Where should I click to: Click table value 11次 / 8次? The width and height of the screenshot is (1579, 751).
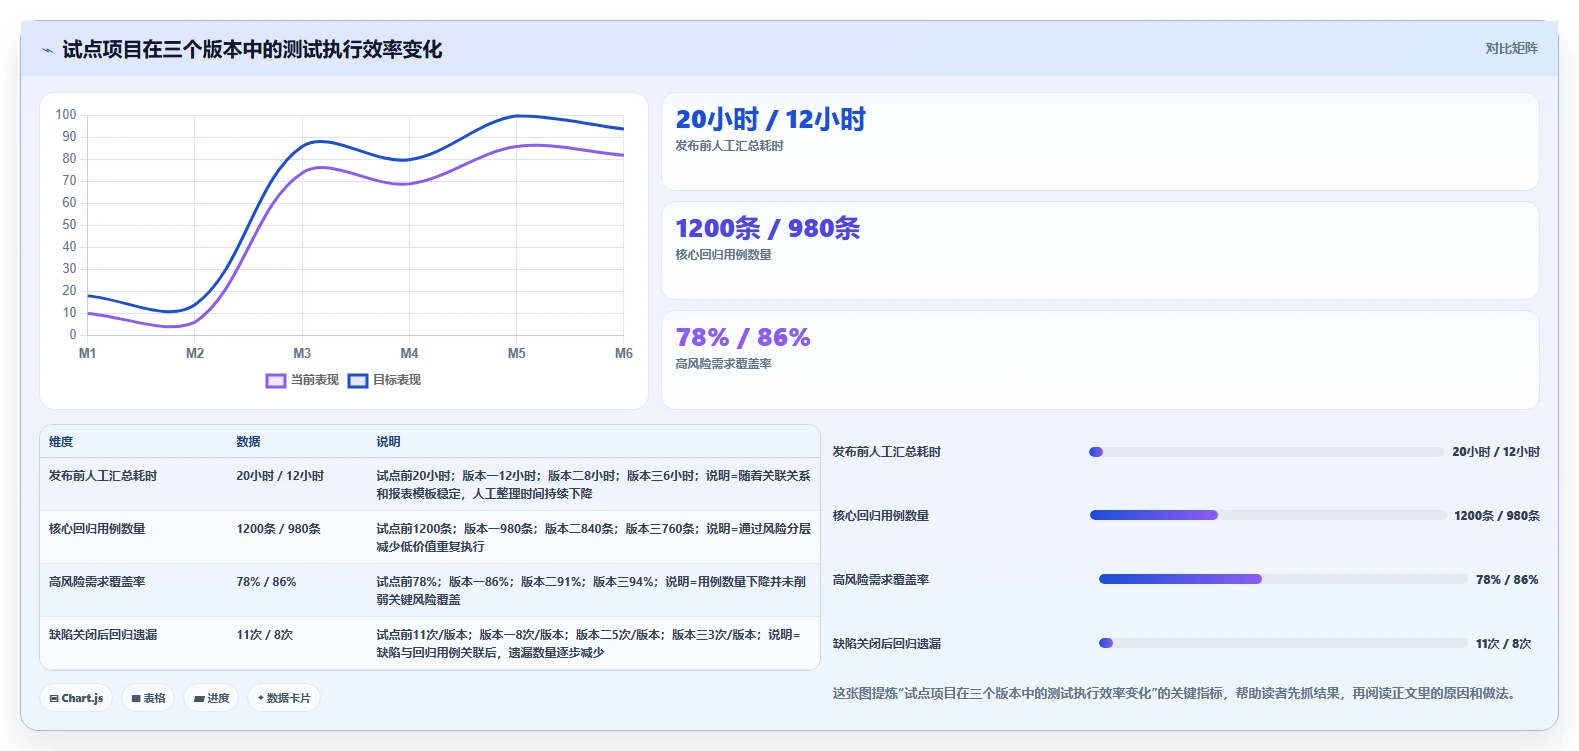coord(265,635)
